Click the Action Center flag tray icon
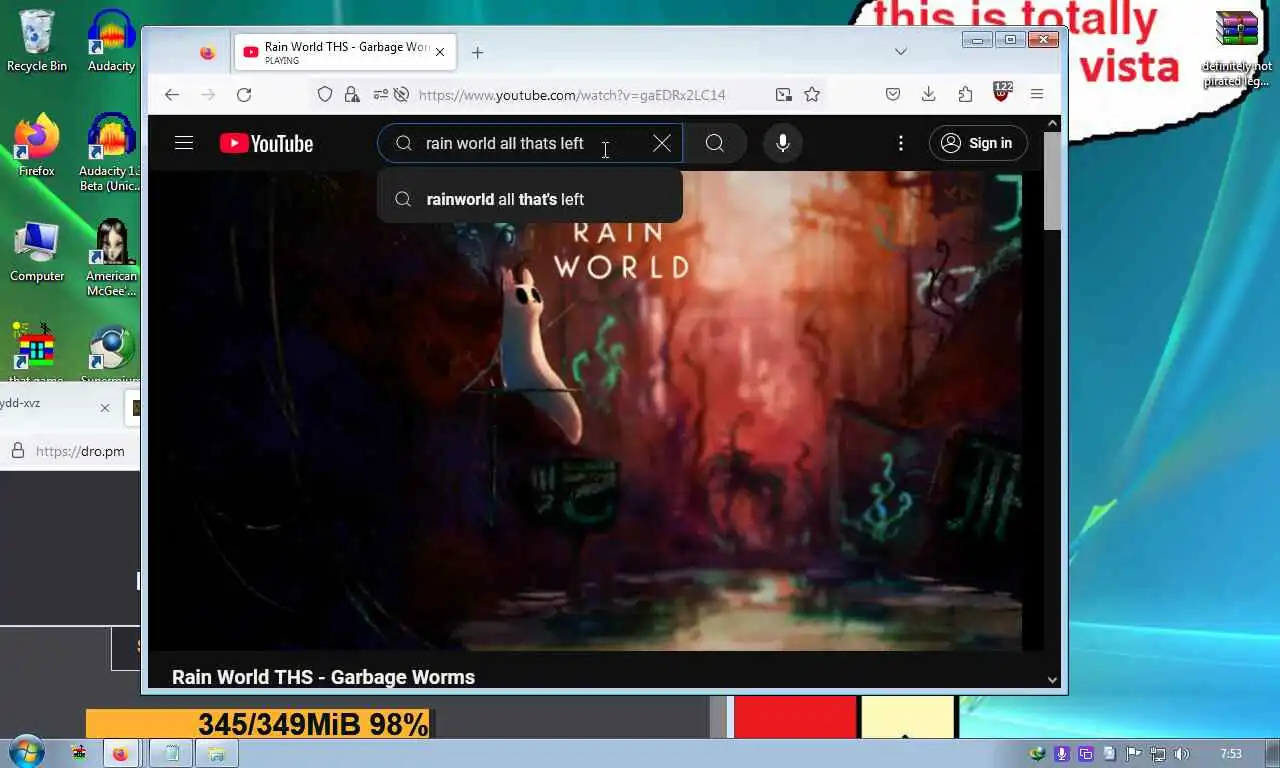 click(x=1134, y=754)
